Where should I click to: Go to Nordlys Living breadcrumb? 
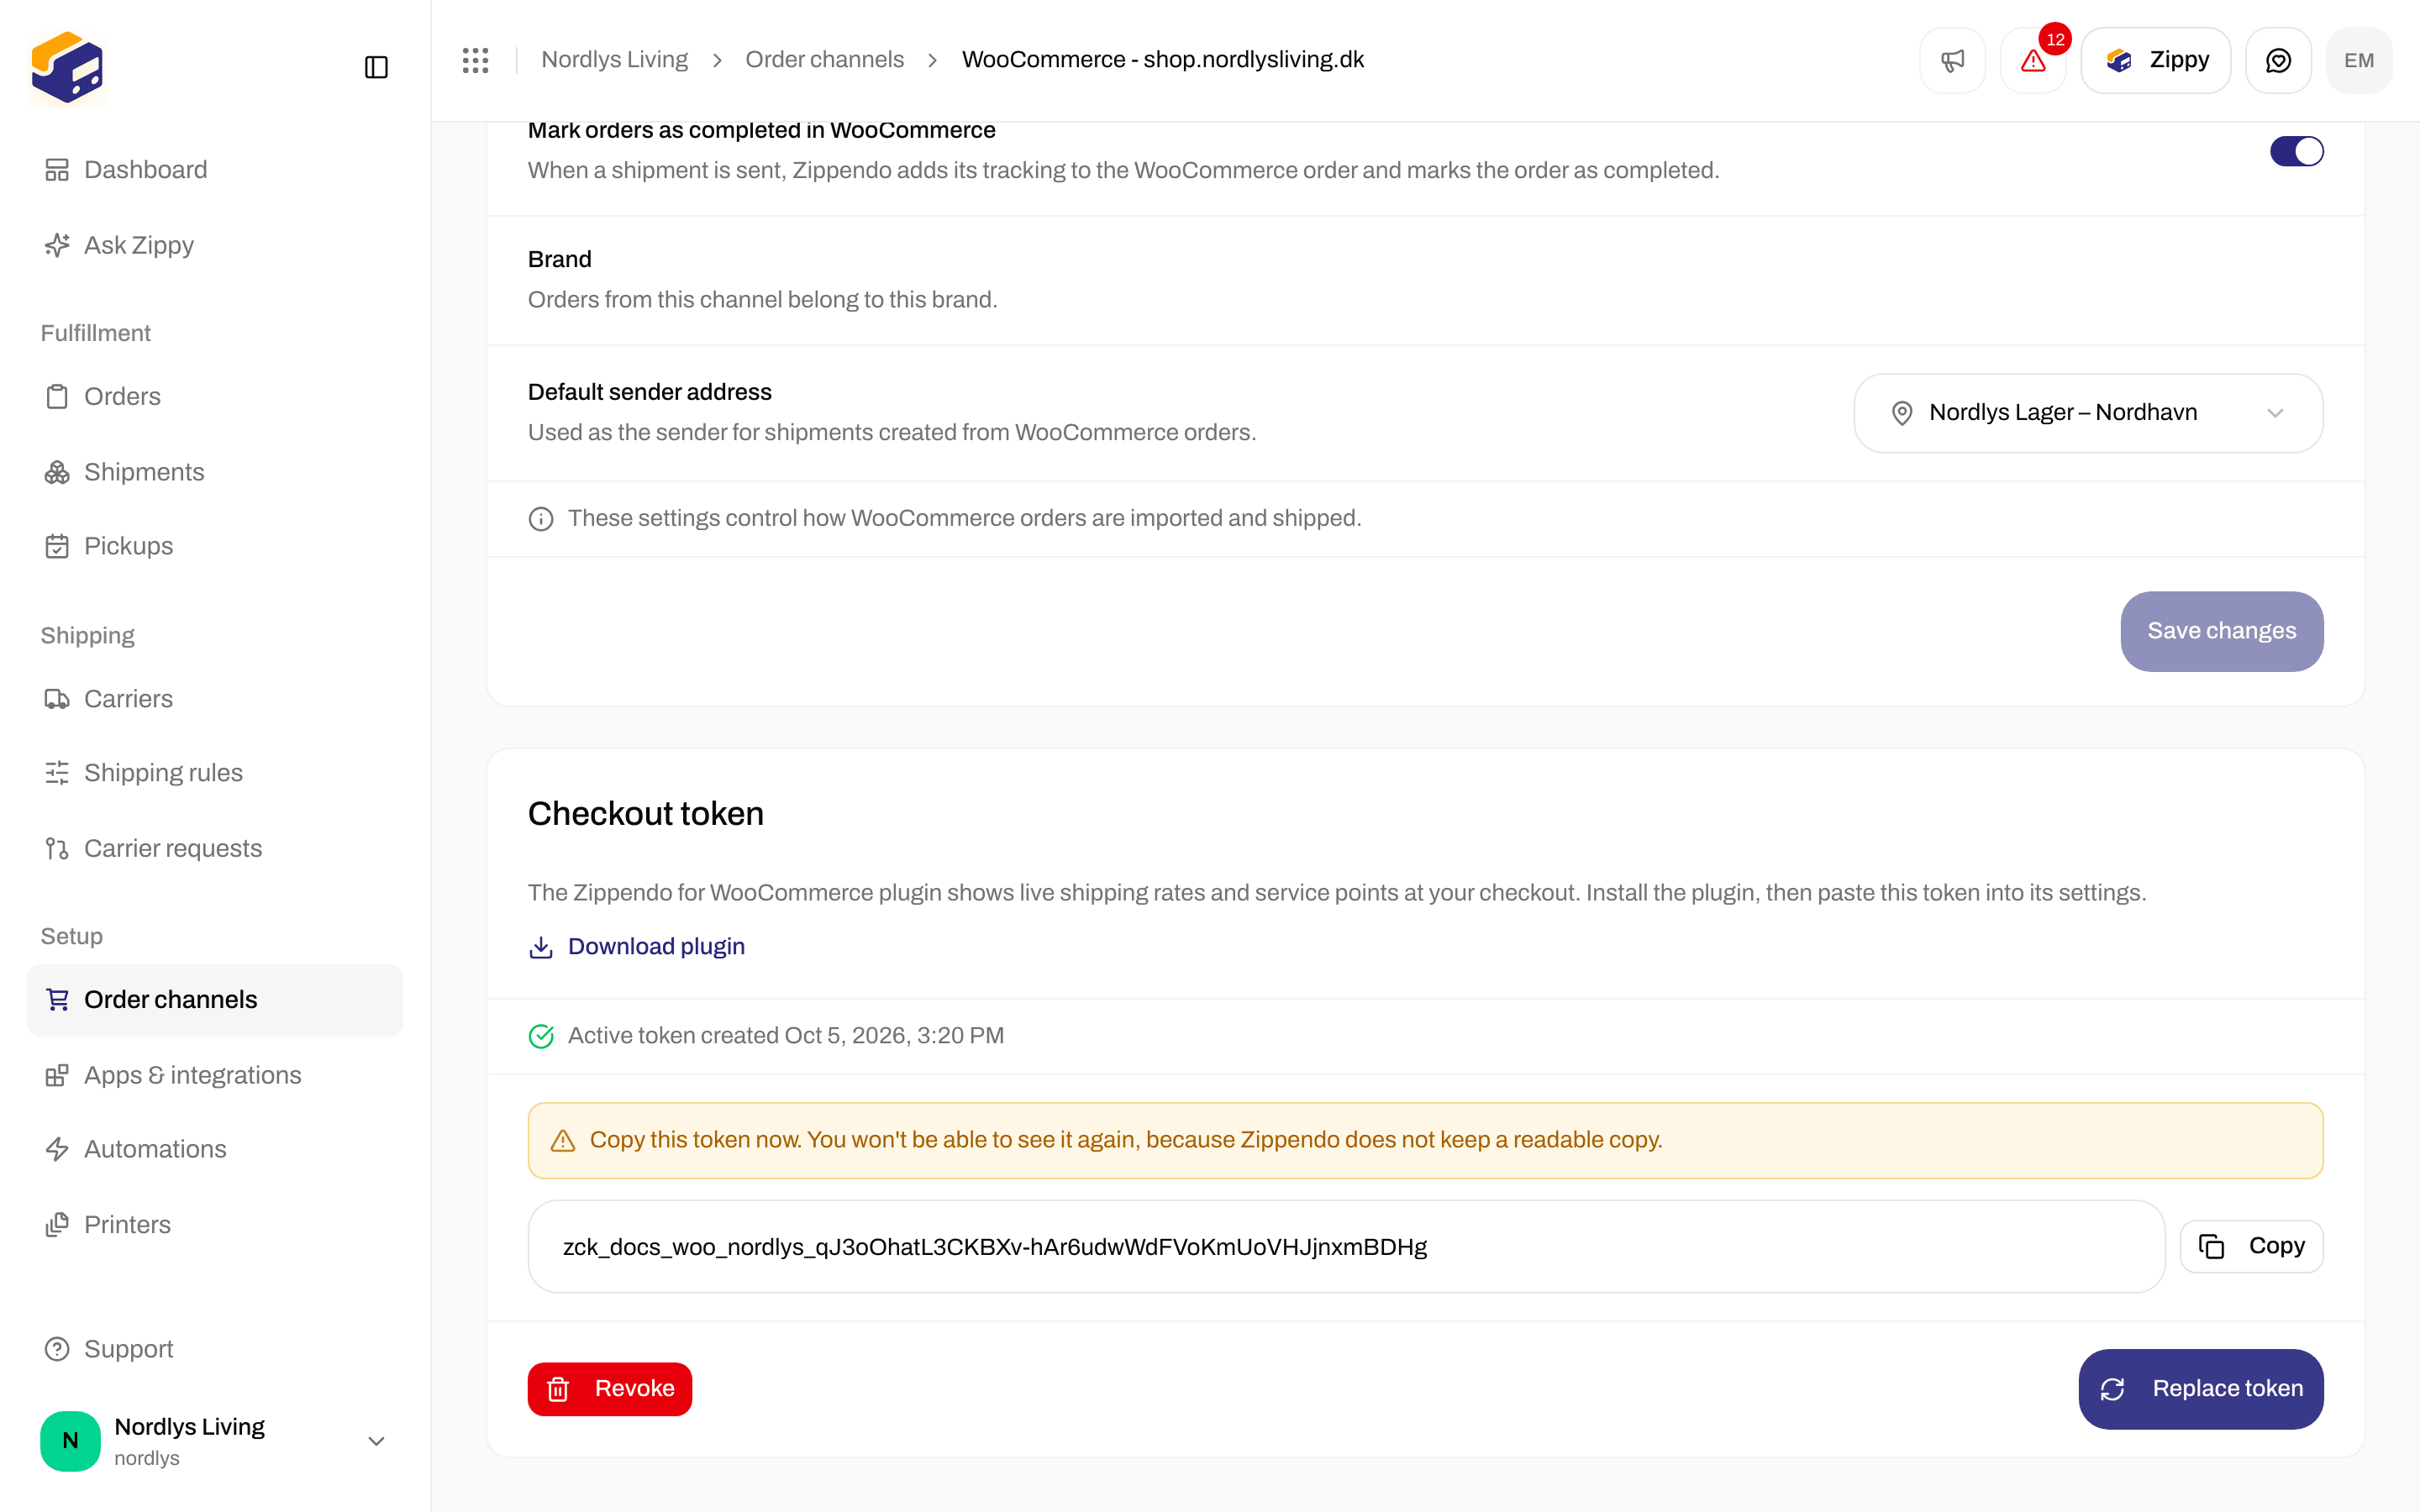614,60
